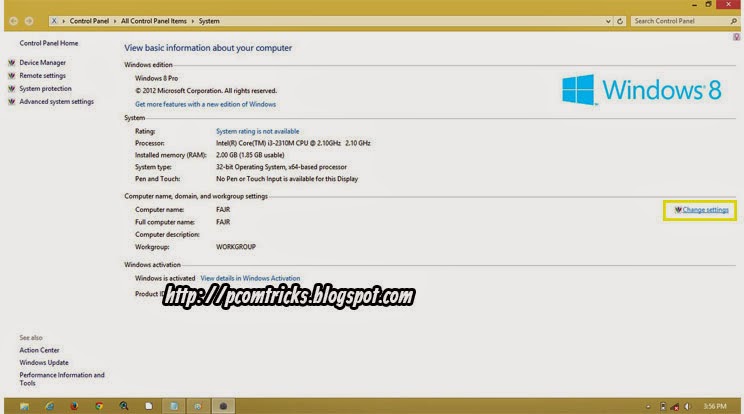This screenshot has height=414, width=744.
Task: Click the 2.00 GB installed memory value
Action: (x=250, y=155)
